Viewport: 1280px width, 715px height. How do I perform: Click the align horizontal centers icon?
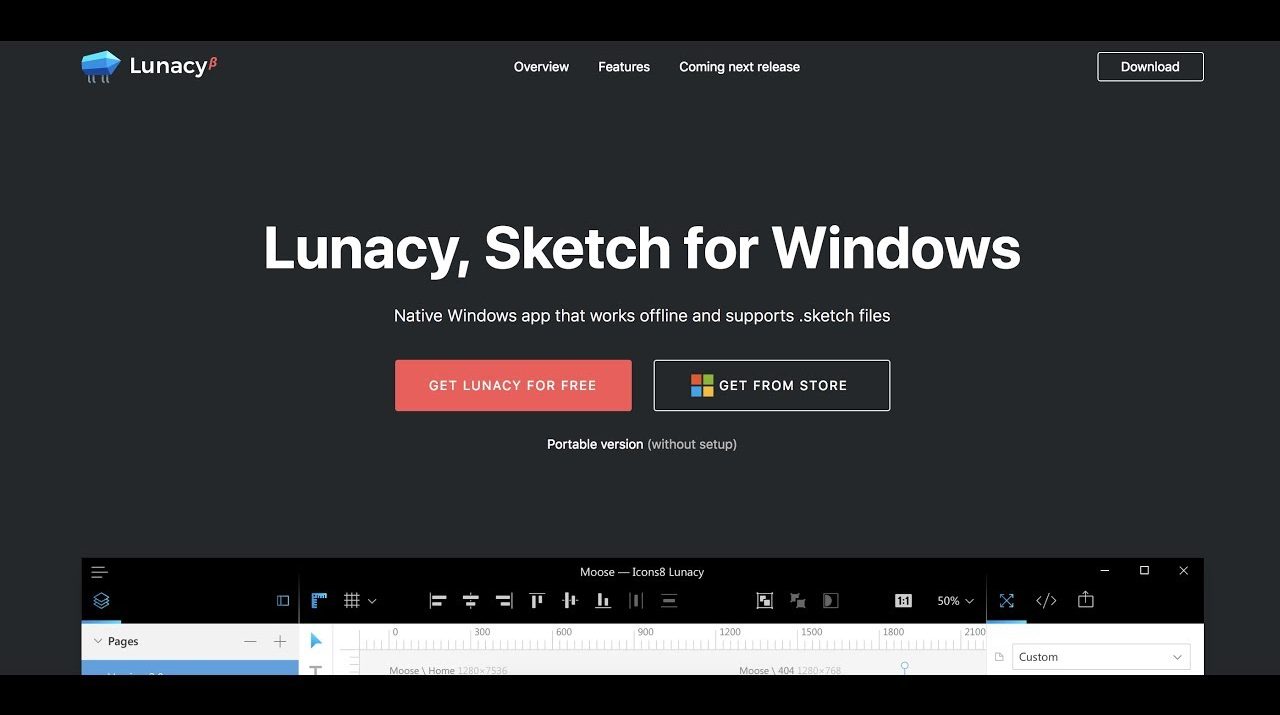(471, 601)
